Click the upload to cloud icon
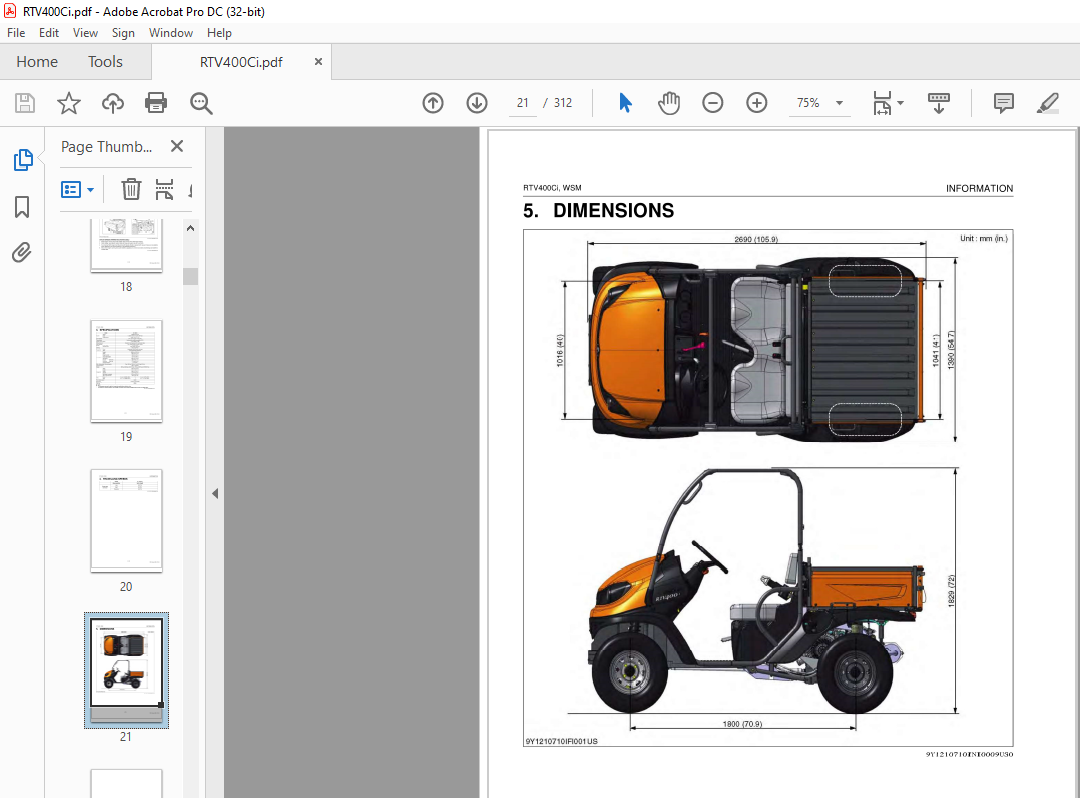The image size is (1080, 798). tap(113, 103)
